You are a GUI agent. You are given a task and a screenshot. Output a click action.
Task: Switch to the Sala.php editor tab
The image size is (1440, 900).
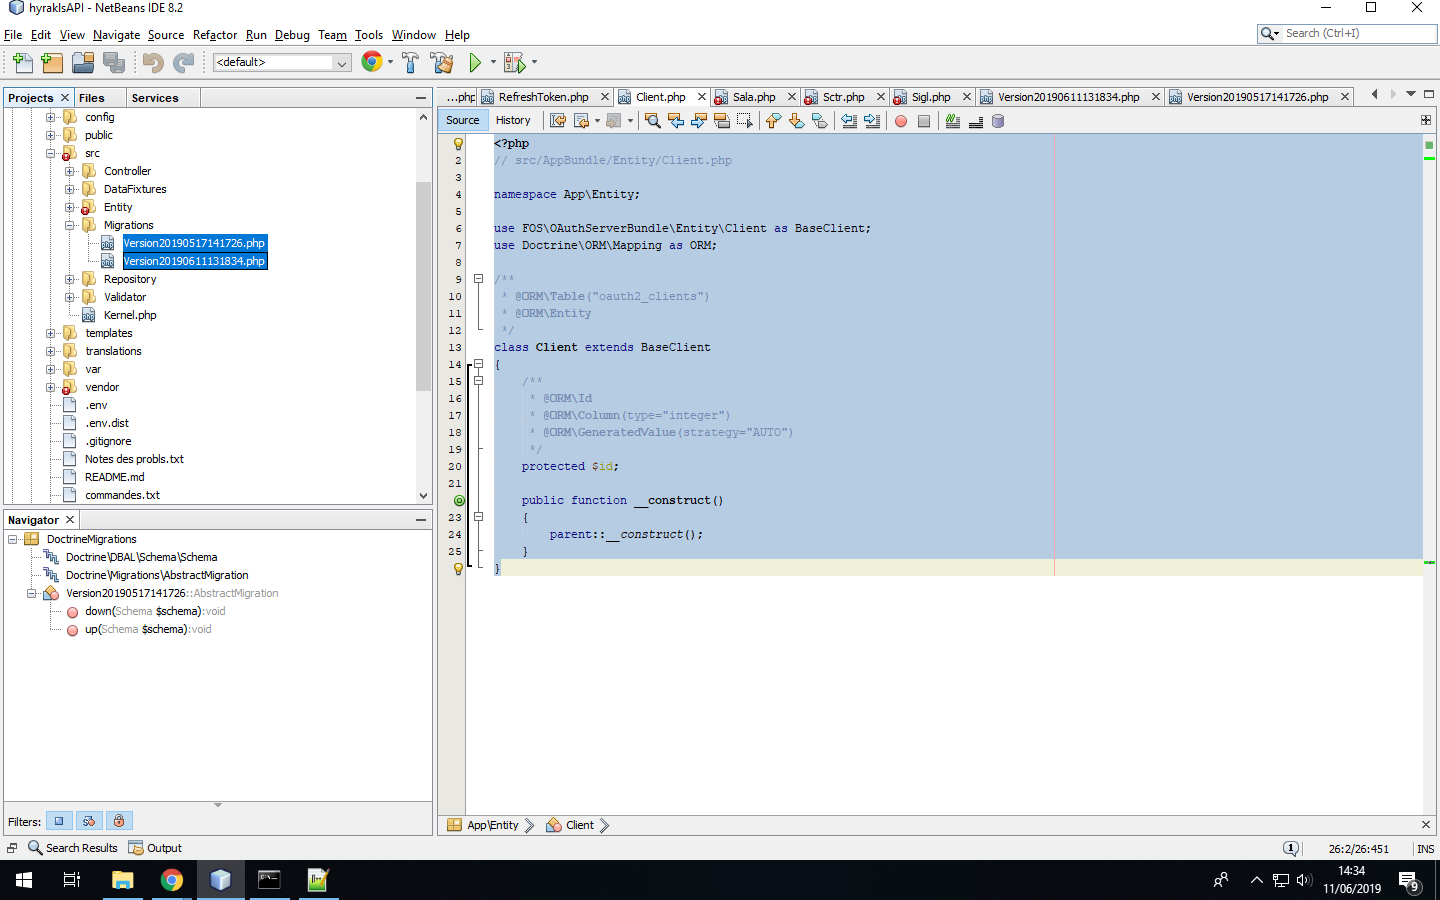coord(753,97)
